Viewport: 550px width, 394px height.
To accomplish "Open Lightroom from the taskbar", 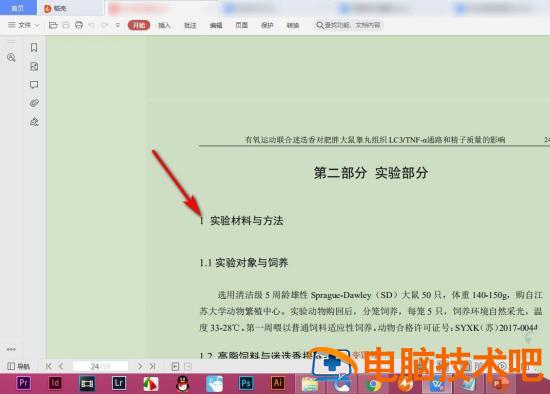I will point(119,383).
